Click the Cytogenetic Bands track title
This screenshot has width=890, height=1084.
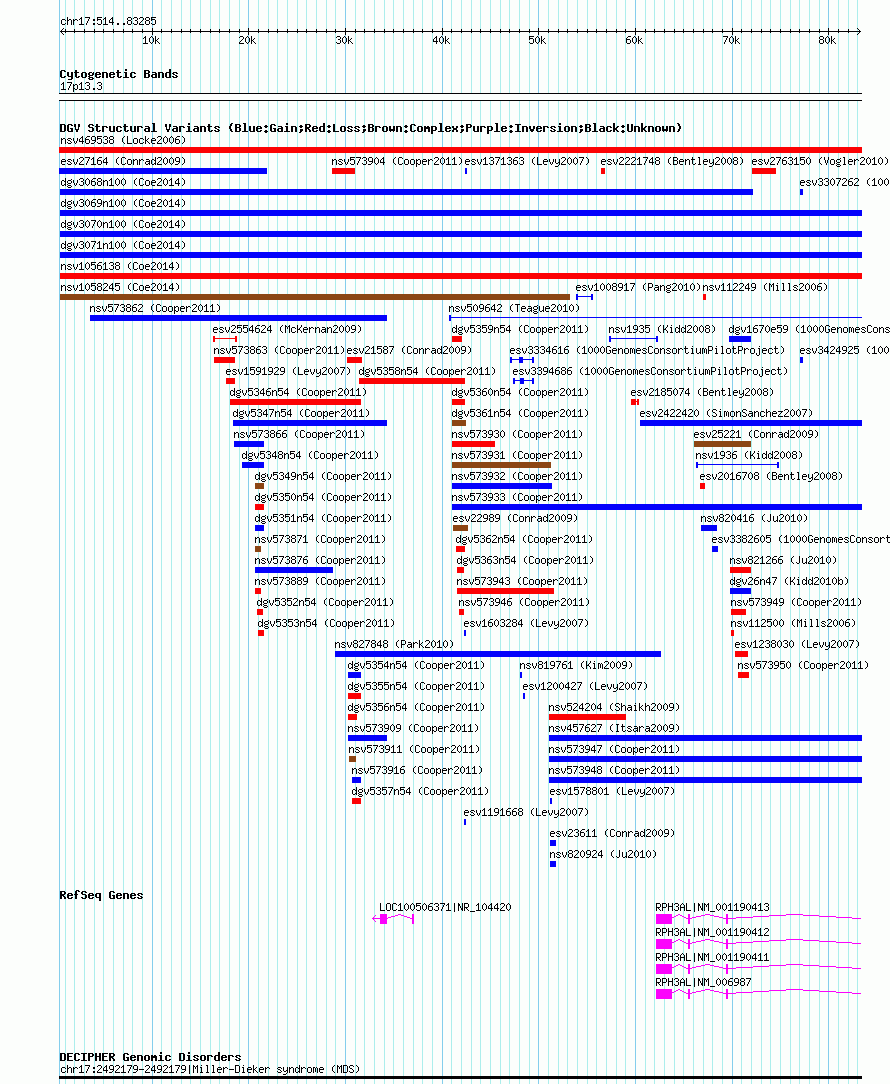coord(119,74)
